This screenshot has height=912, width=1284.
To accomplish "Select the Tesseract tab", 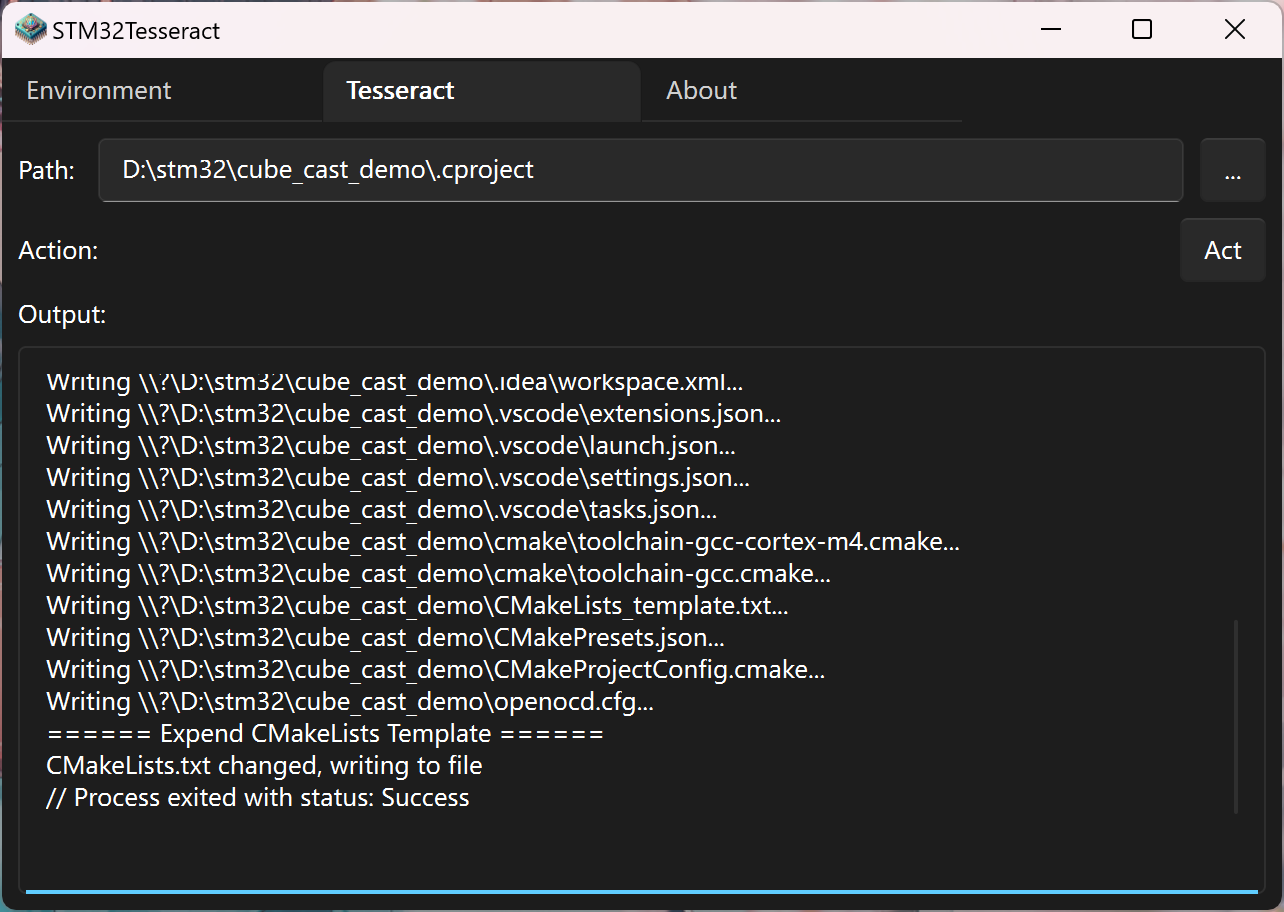I will [481, 91].
